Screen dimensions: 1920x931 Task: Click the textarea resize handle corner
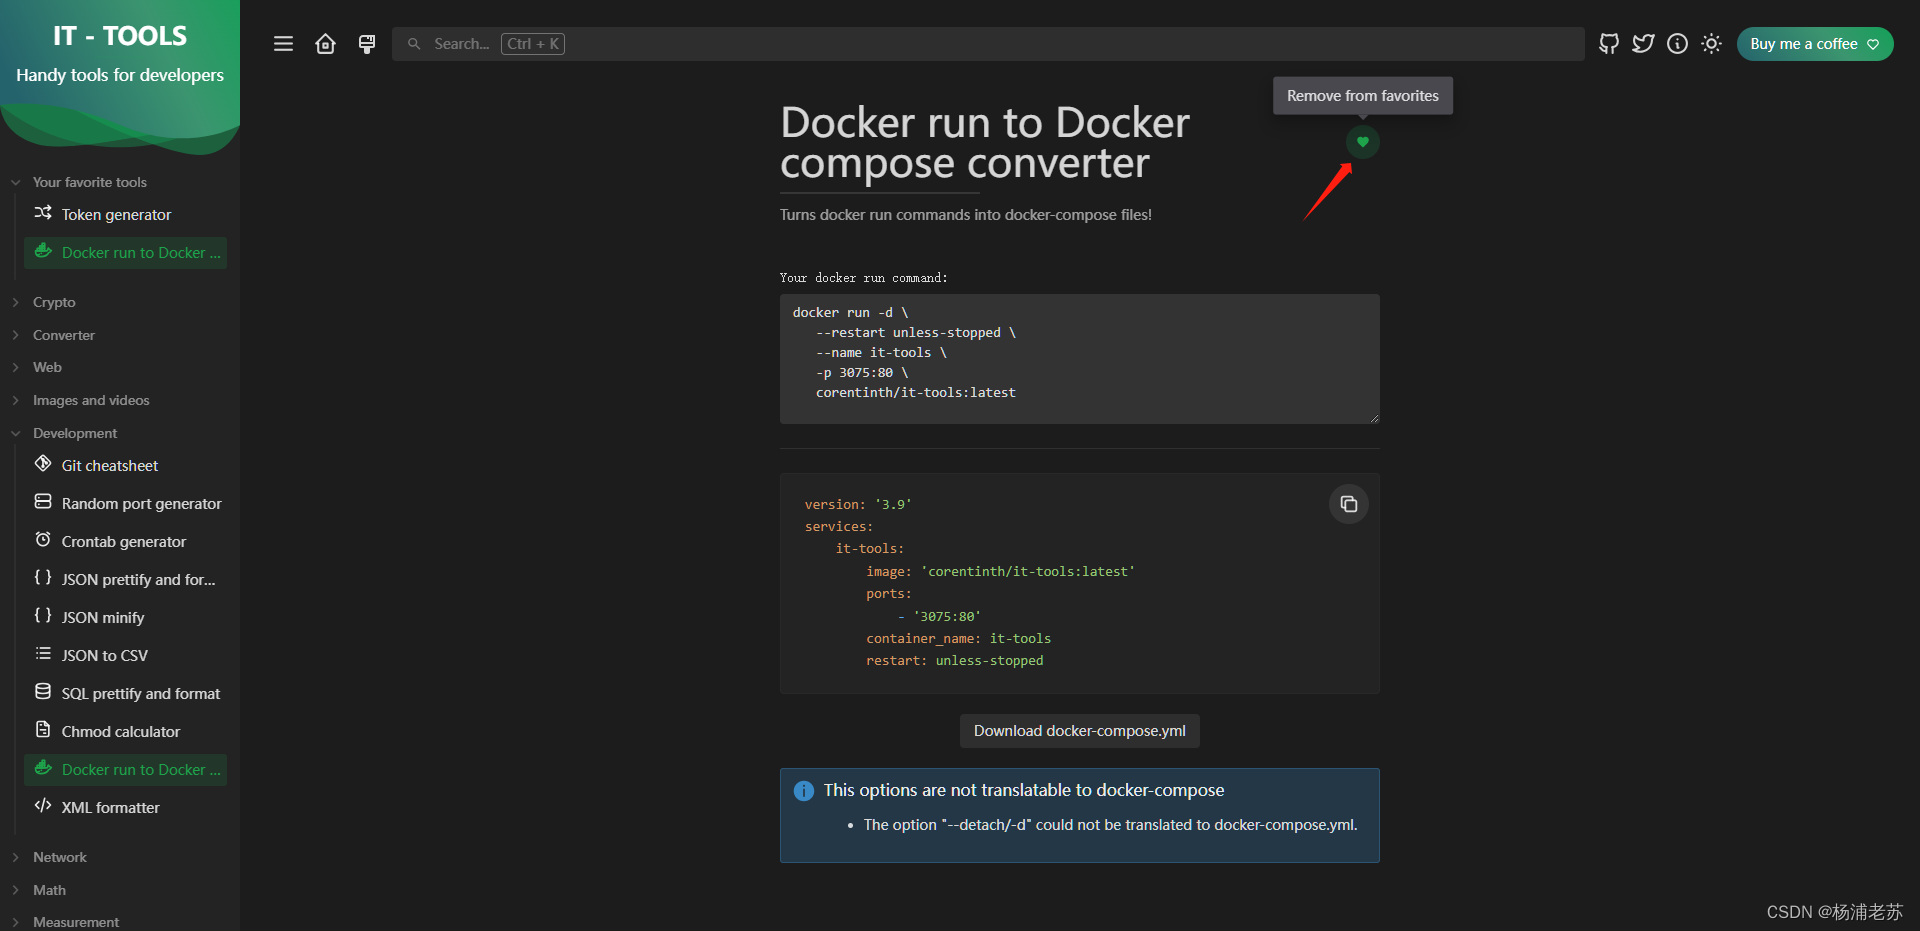(1374, 418)
